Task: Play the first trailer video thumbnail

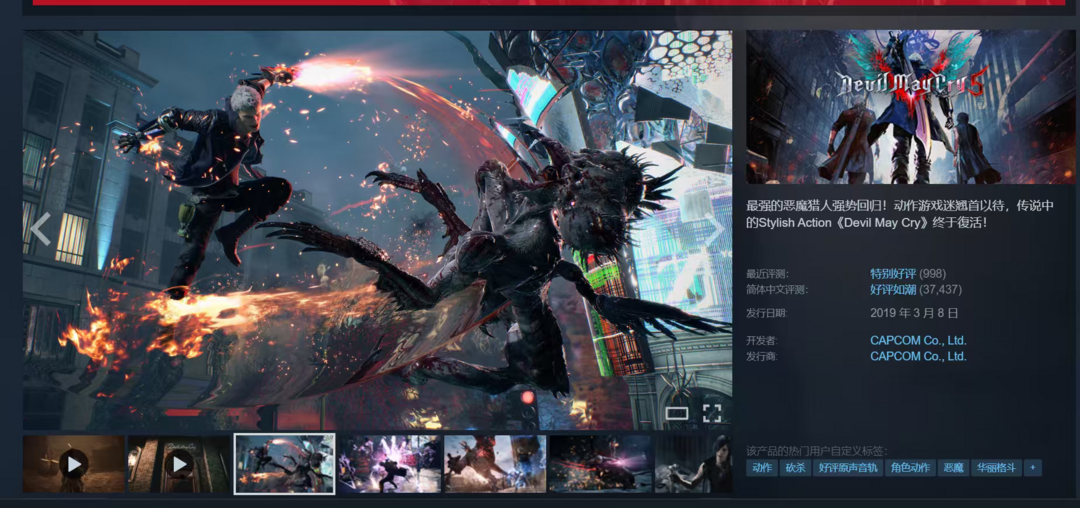Action: click(x=74, y=464)
